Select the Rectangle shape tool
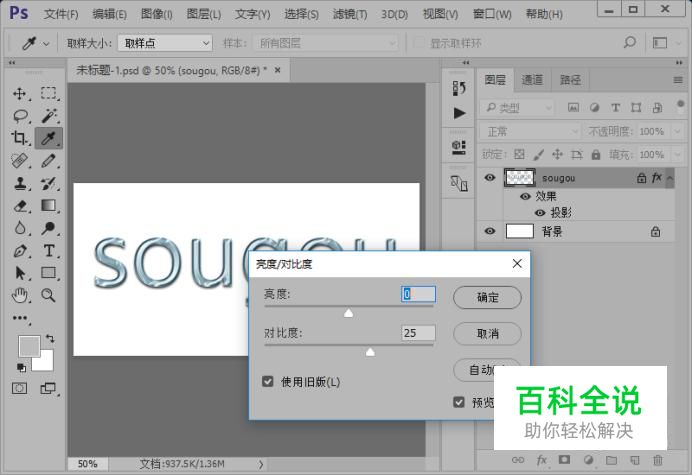The width and height of the screenshot is (692, 475). (x=48, y=273)
